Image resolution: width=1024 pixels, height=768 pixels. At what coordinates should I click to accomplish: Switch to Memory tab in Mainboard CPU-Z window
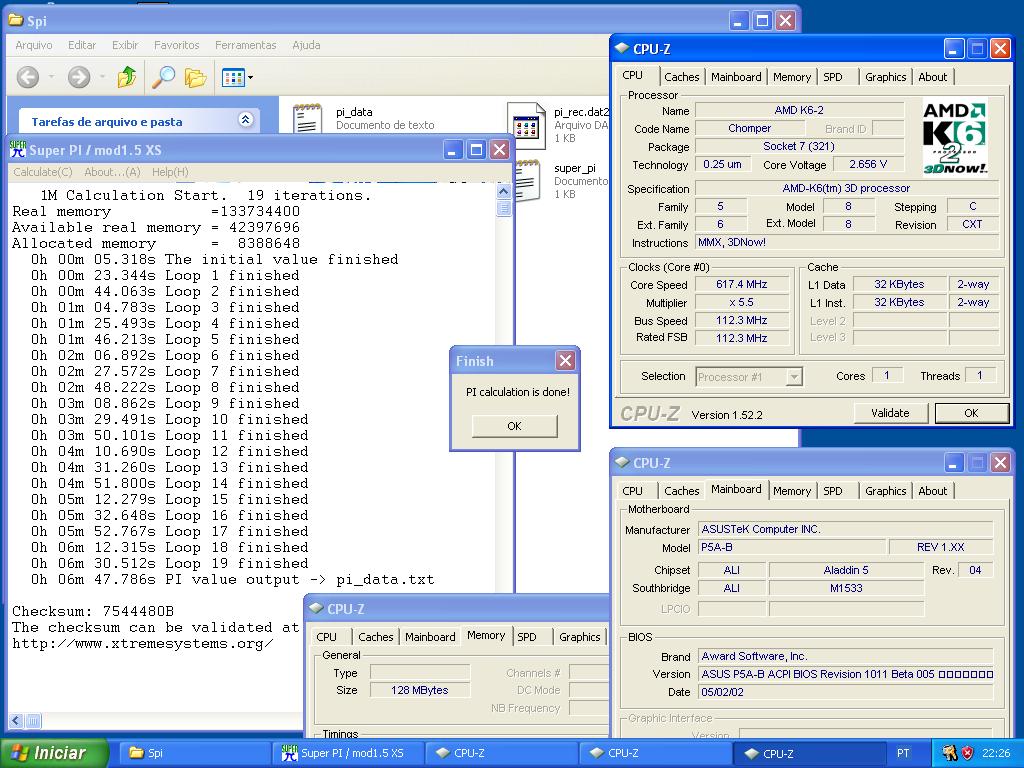click(x=792, y=490)
